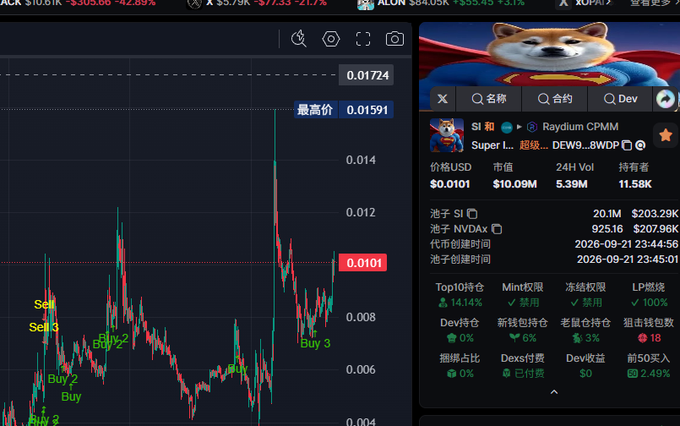Click the 查看更多 link
This screenshot has height=426, width=680.
click(653, 3)
